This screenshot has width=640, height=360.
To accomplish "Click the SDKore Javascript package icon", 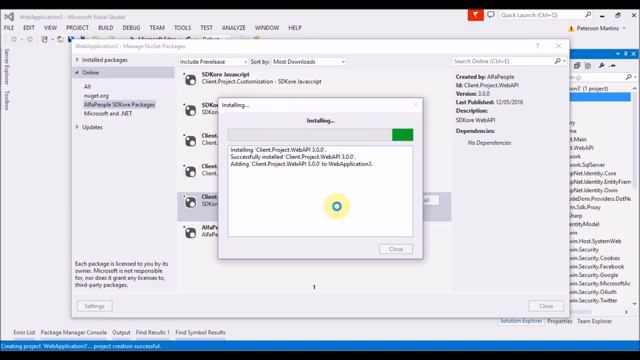I will pos(190,79).
